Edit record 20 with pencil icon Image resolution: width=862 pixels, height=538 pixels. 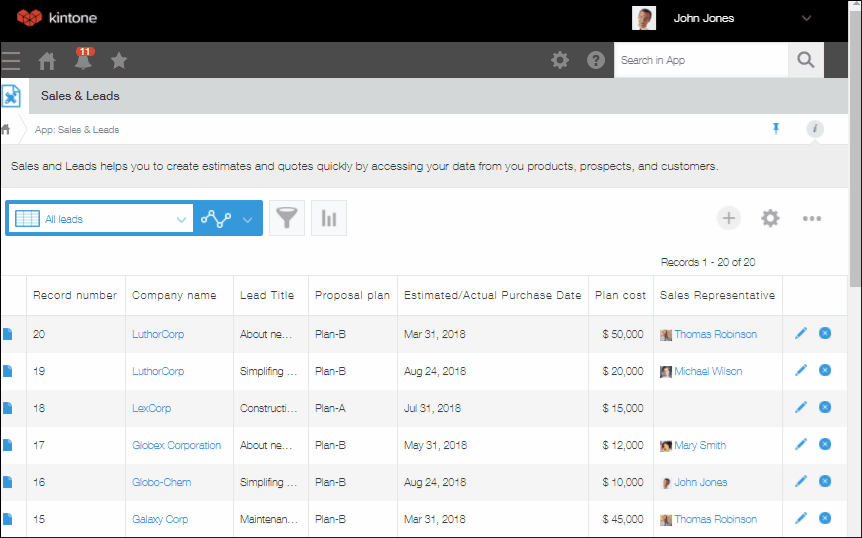click(x=800, y=333)
